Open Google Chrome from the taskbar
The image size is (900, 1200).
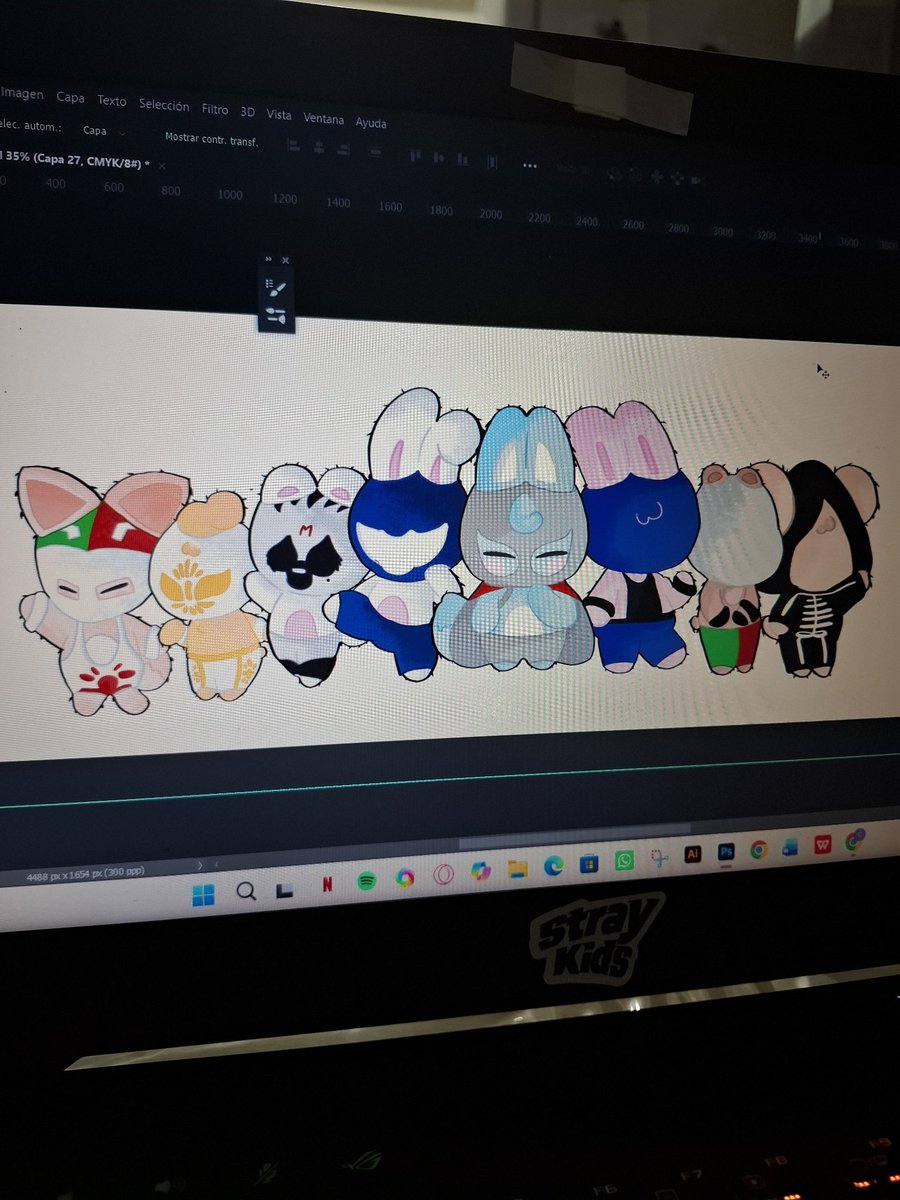click(x=758, y=849)
